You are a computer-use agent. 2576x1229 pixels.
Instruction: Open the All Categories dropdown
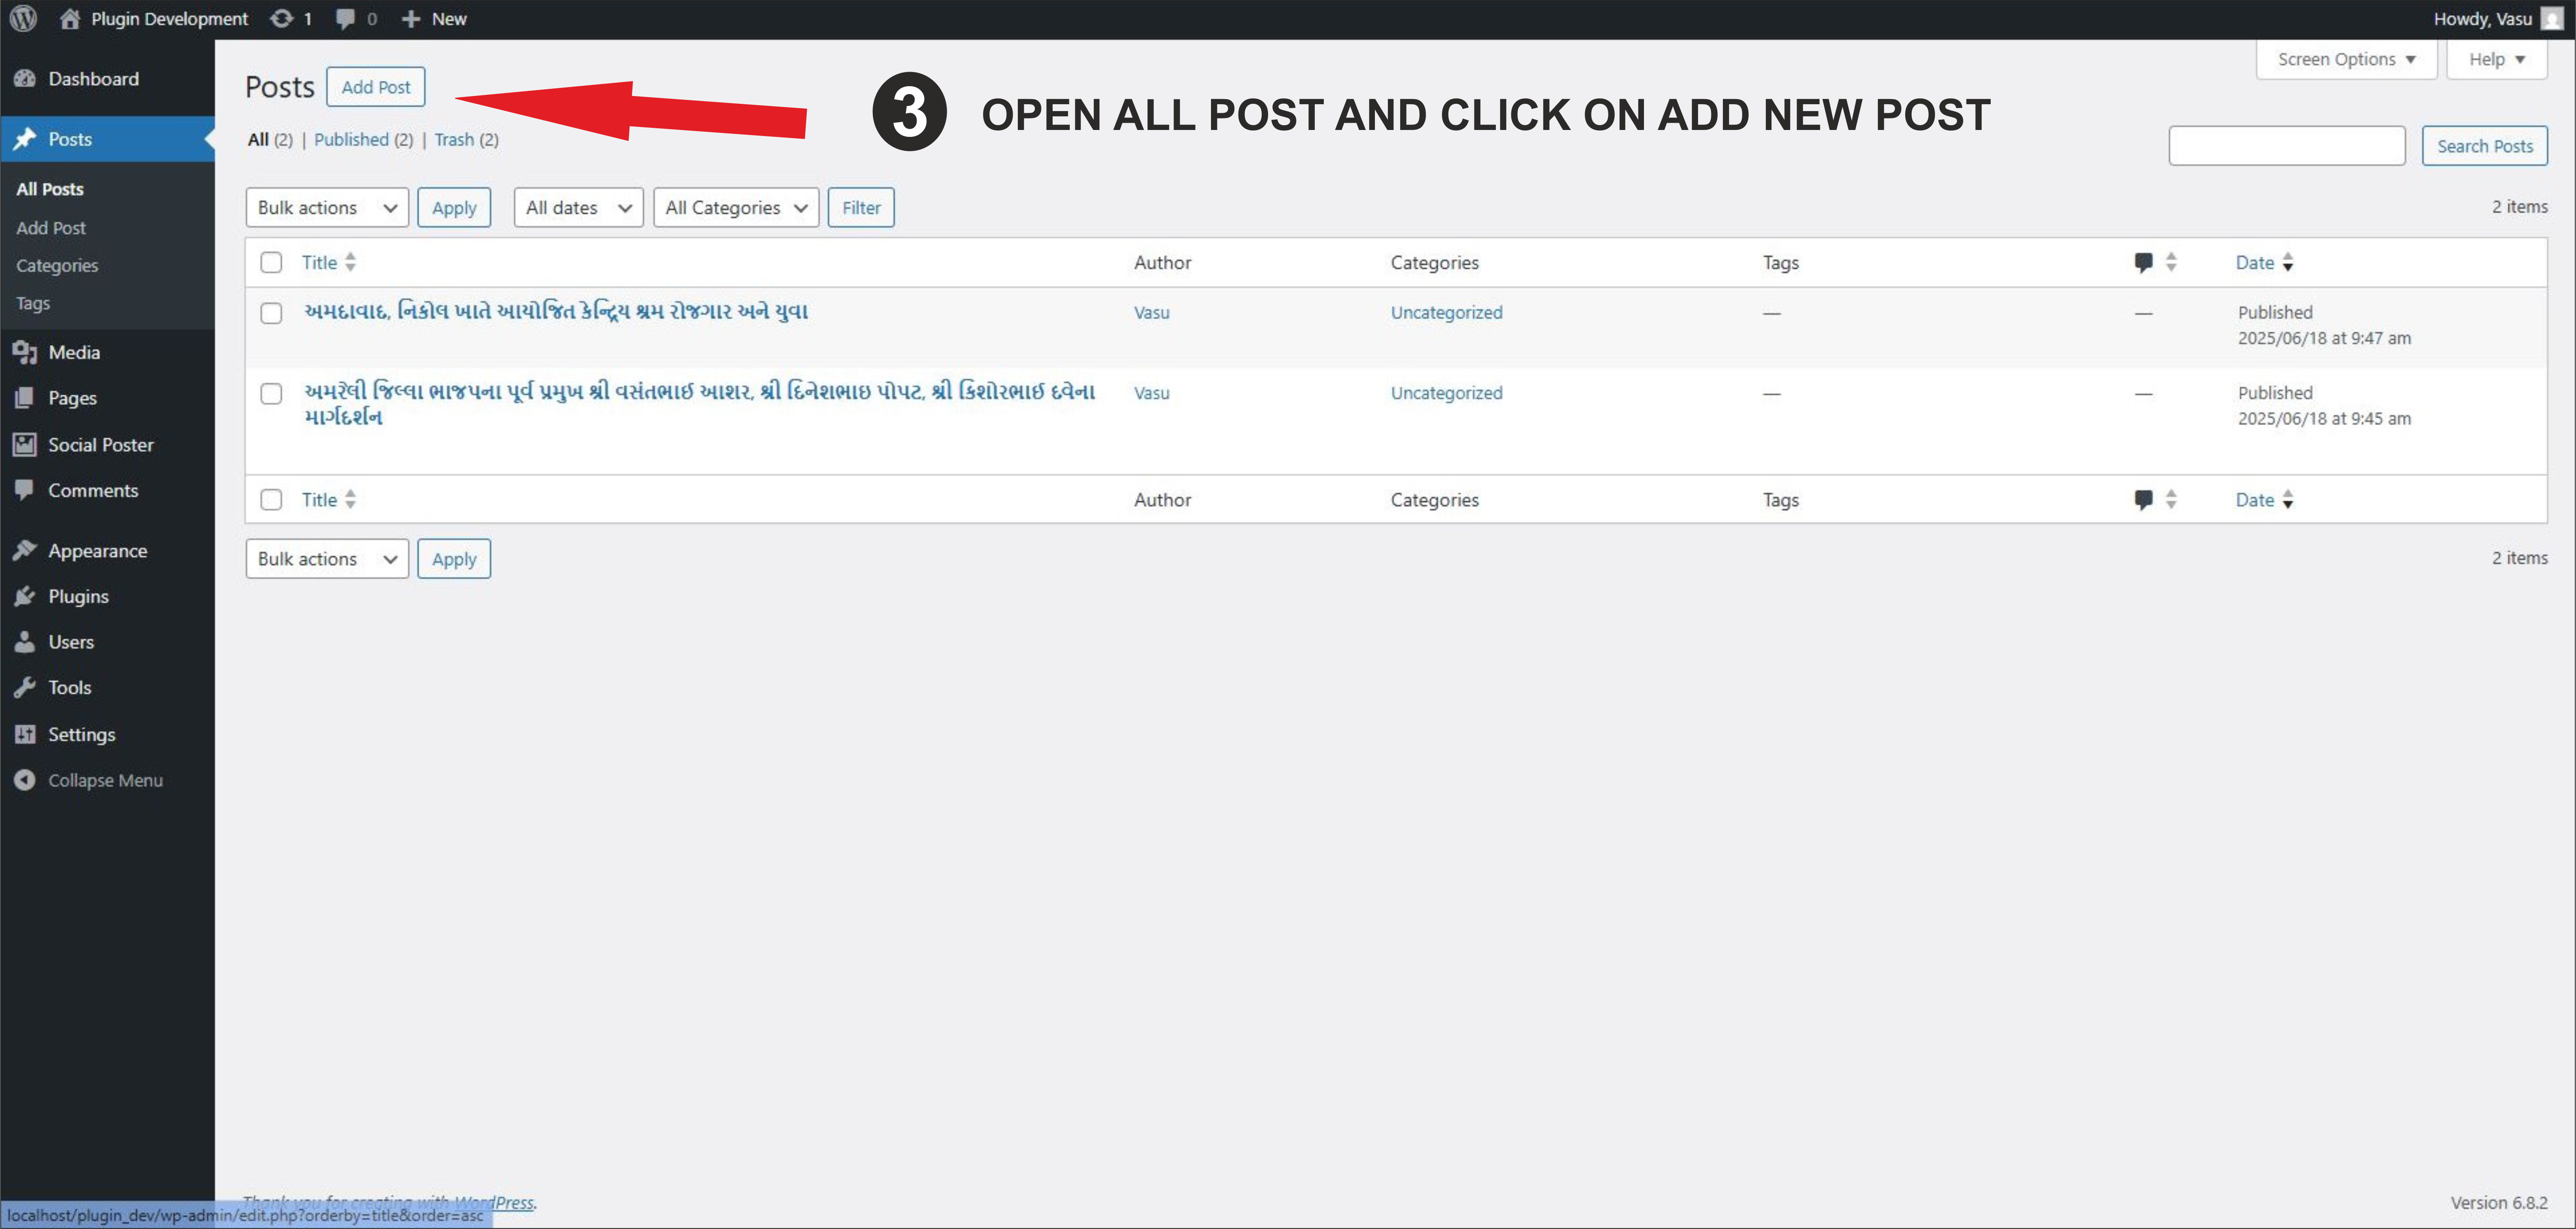point(736,207)
